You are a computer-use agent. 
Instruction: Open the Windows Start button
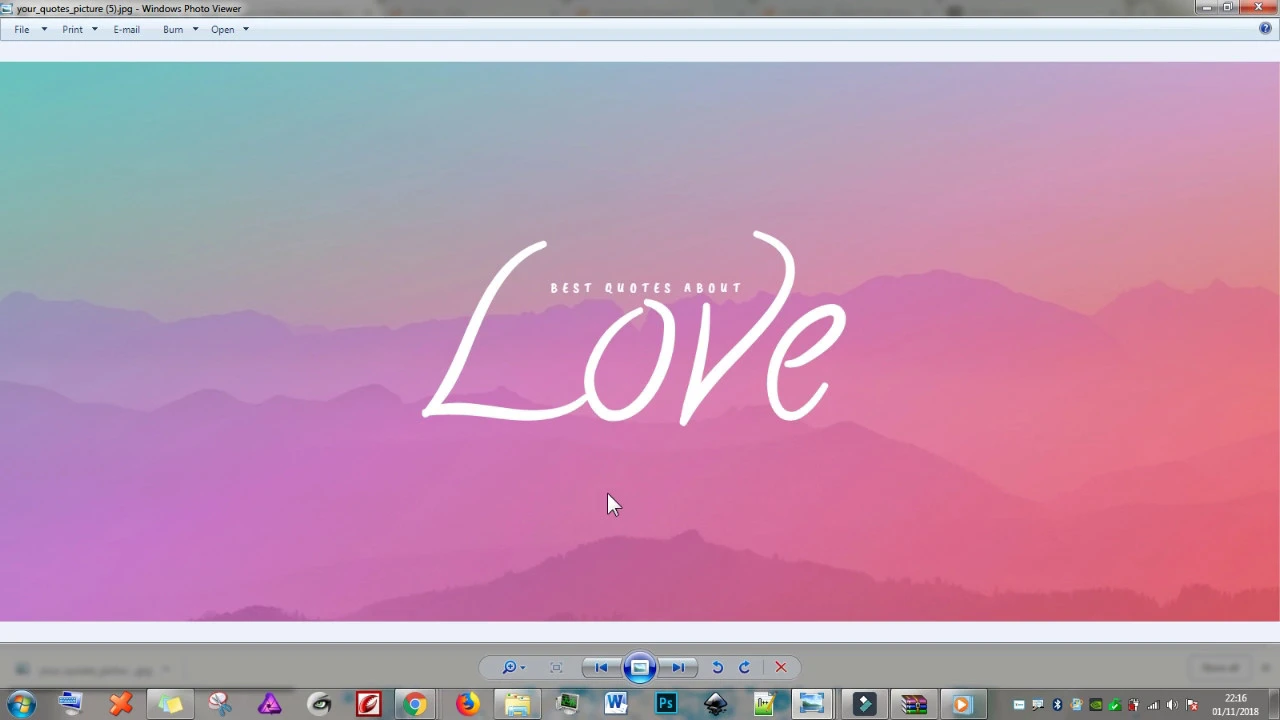pyautogui.click(x=21, y=705)
